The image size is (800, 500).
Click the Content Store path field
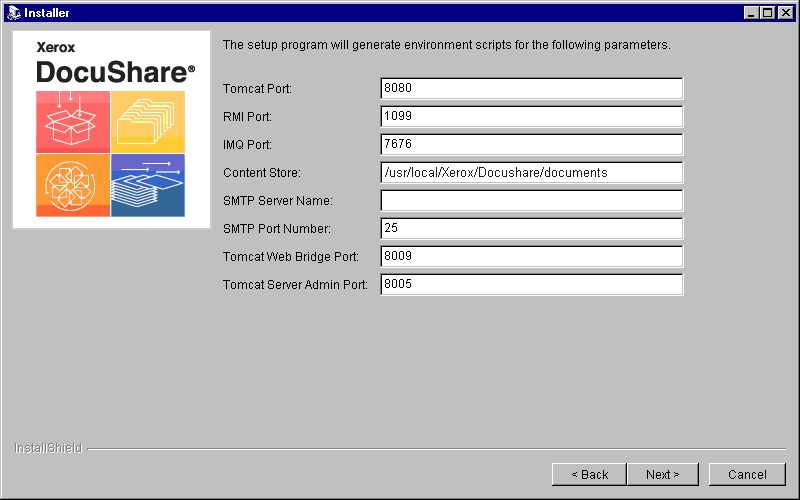(x=531, y=172)
